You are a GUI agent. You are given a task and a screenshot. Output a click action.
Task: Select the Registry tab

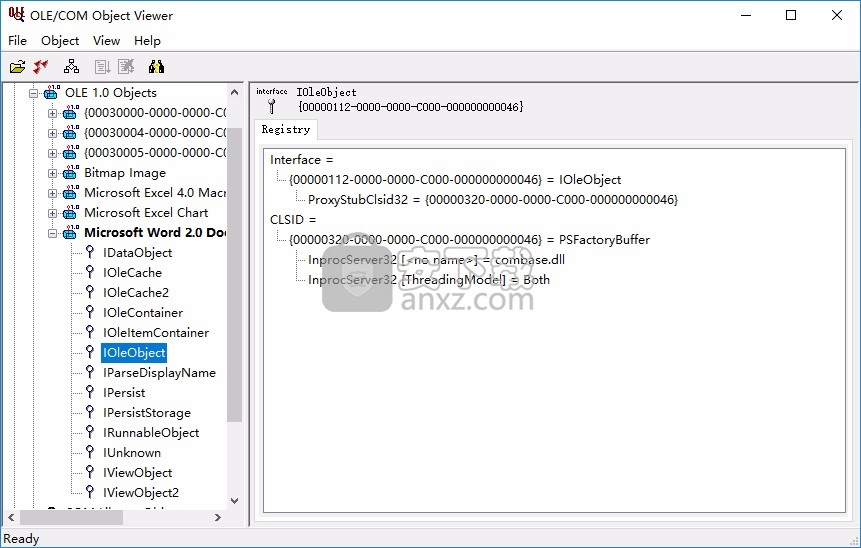pyautogui.click(x=286, y=130)
